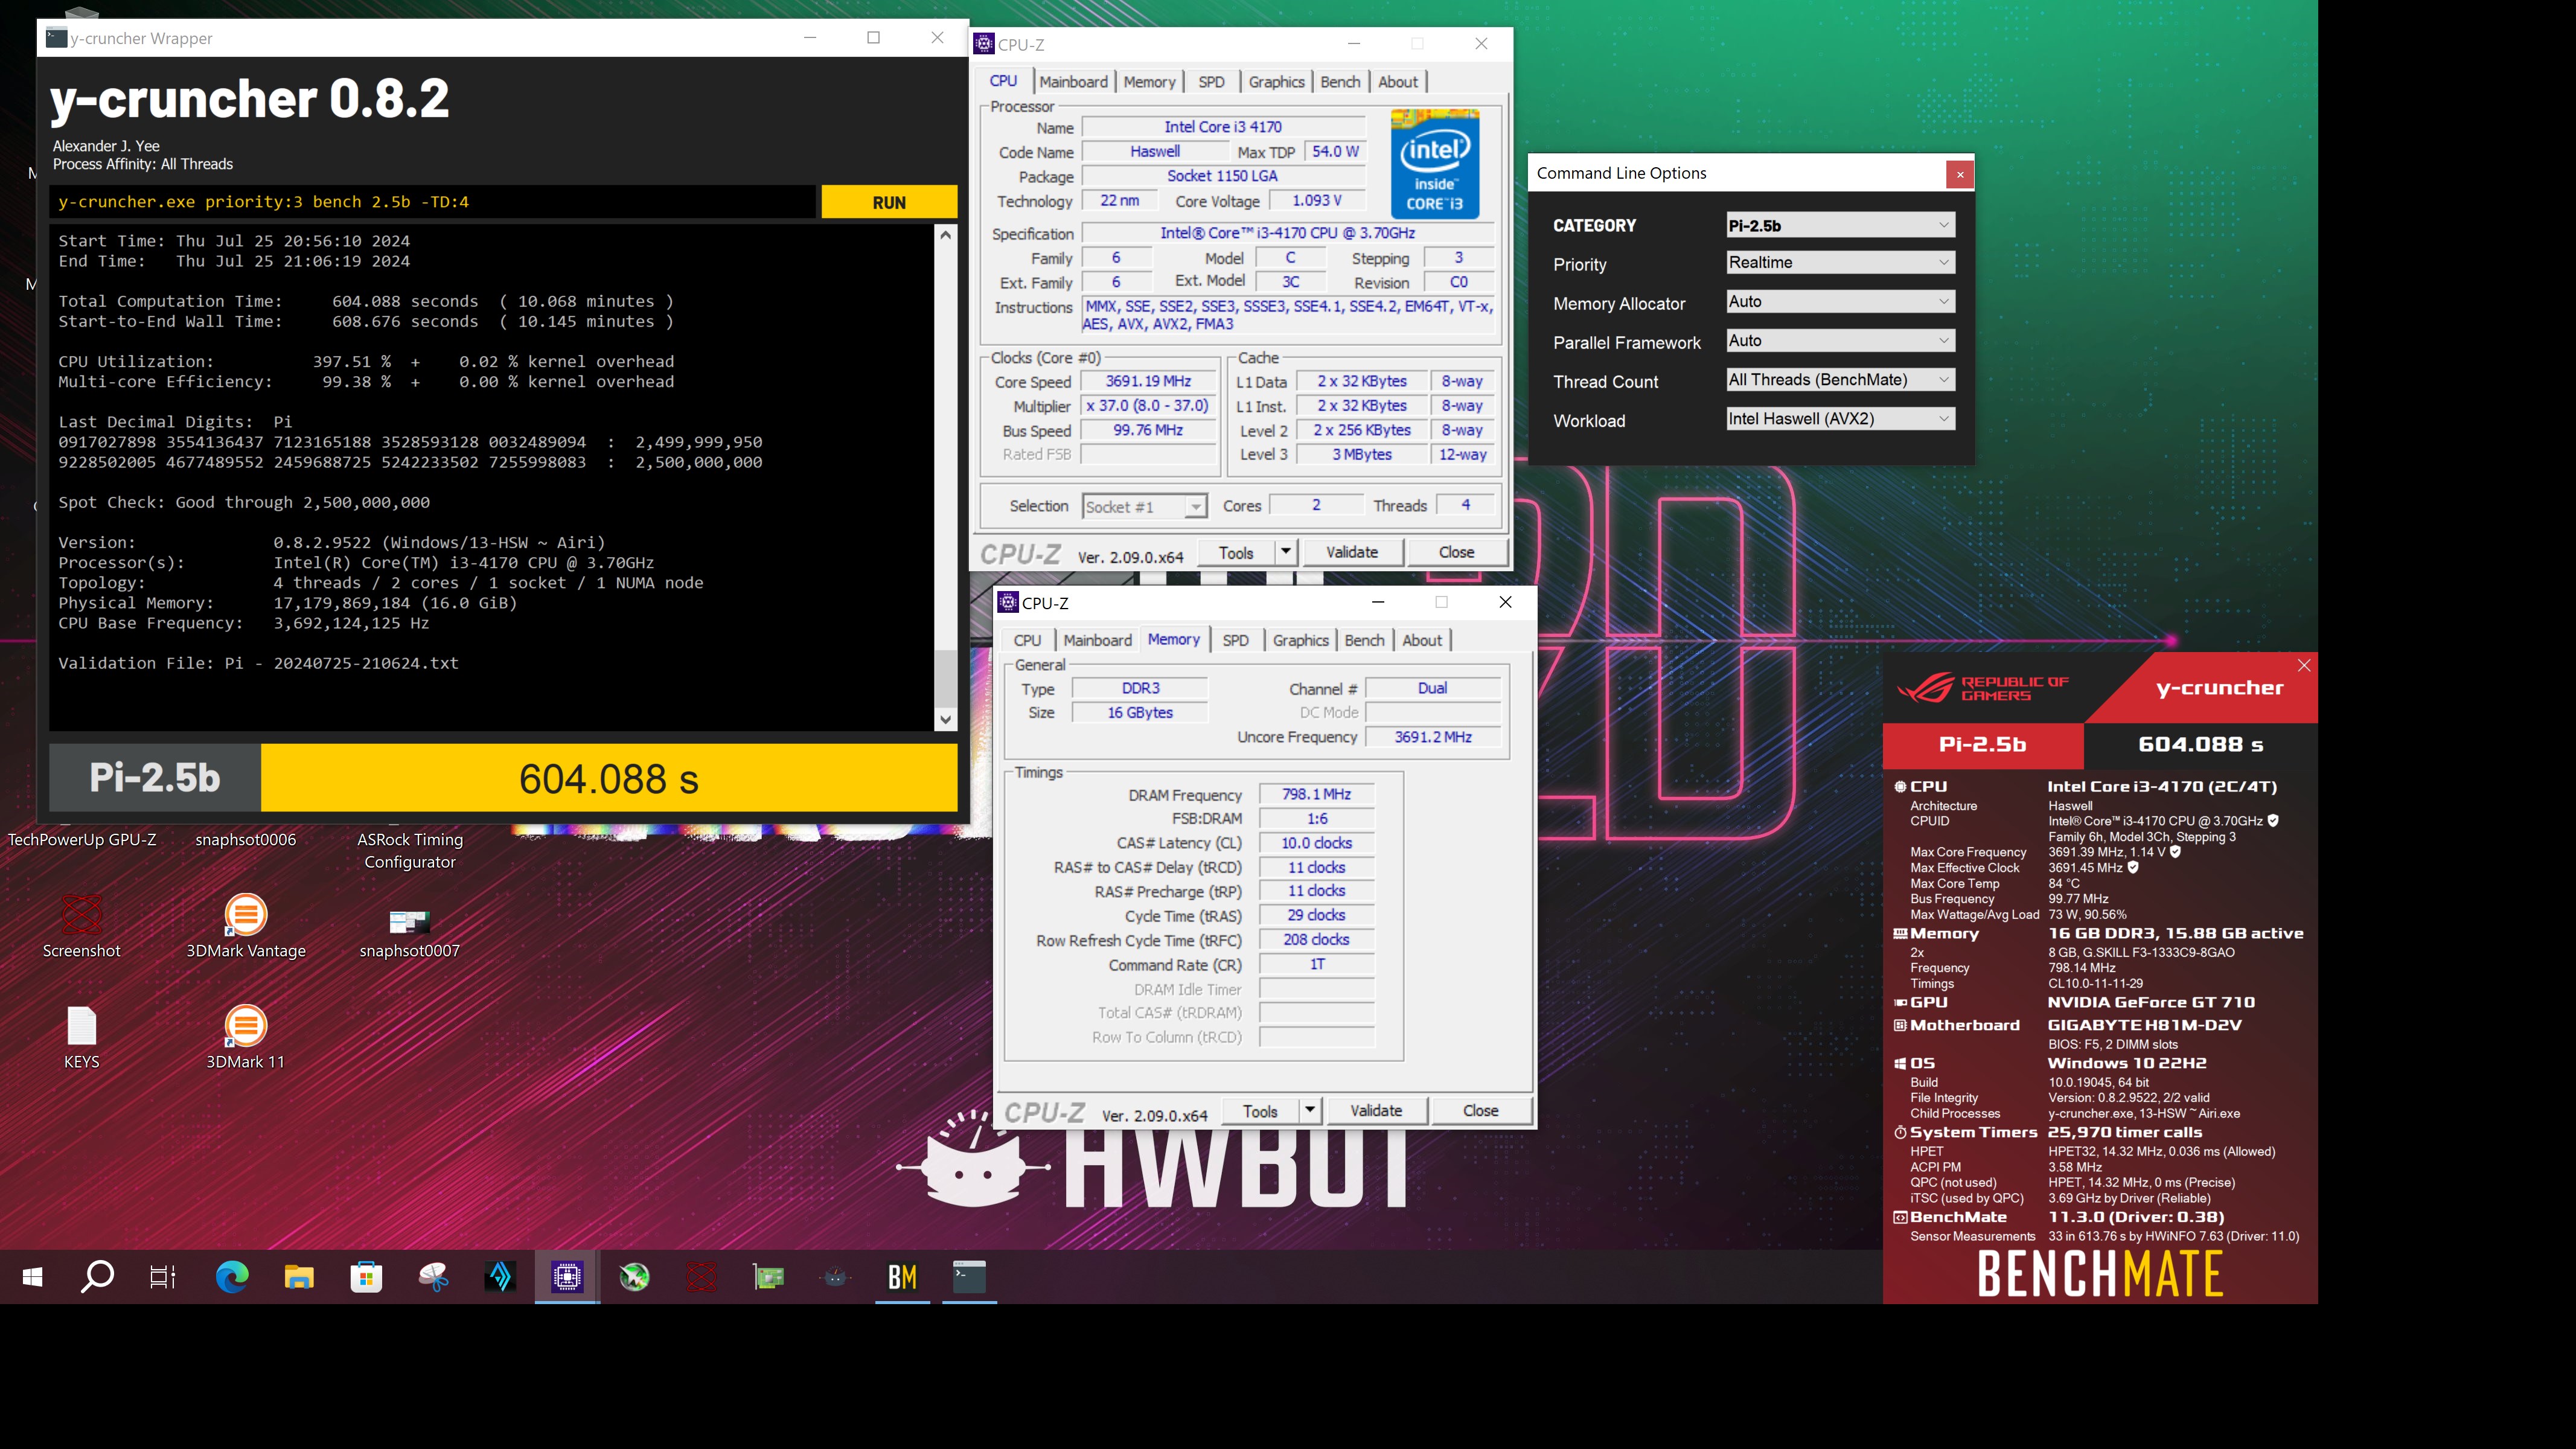Image resolution: width=2576 pixels, height=1449 pixels.
Task: Switch to the terminal window in the taskbar
Action: (969, 1277)
